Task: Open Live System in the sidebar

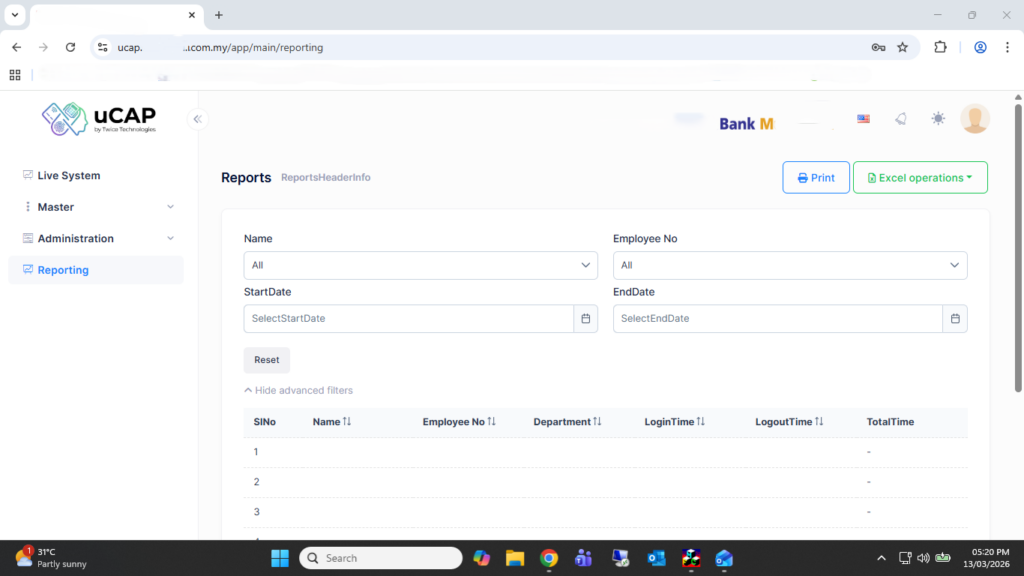Action: [x=69, y=176]
